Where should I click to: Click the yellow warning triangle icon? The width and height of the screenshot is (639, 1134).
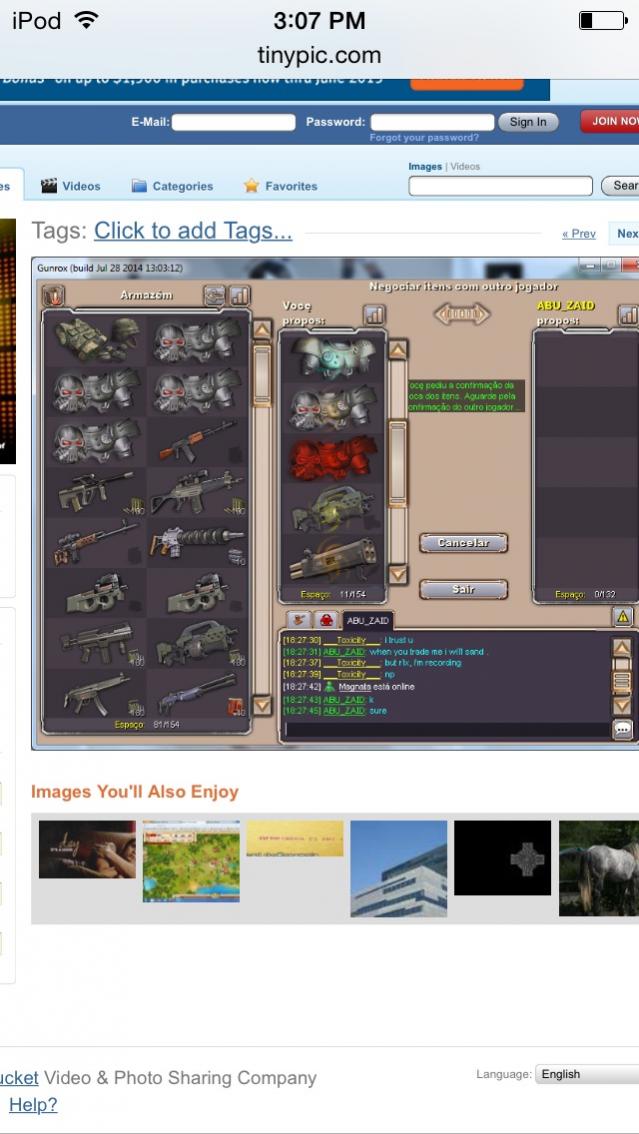[622, 617]
